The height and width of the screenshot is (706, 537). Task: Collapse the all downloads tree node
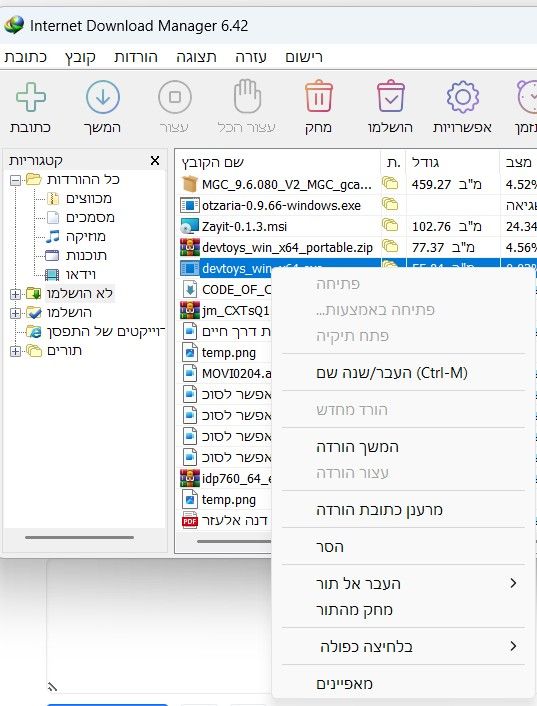tap(15, 181)
